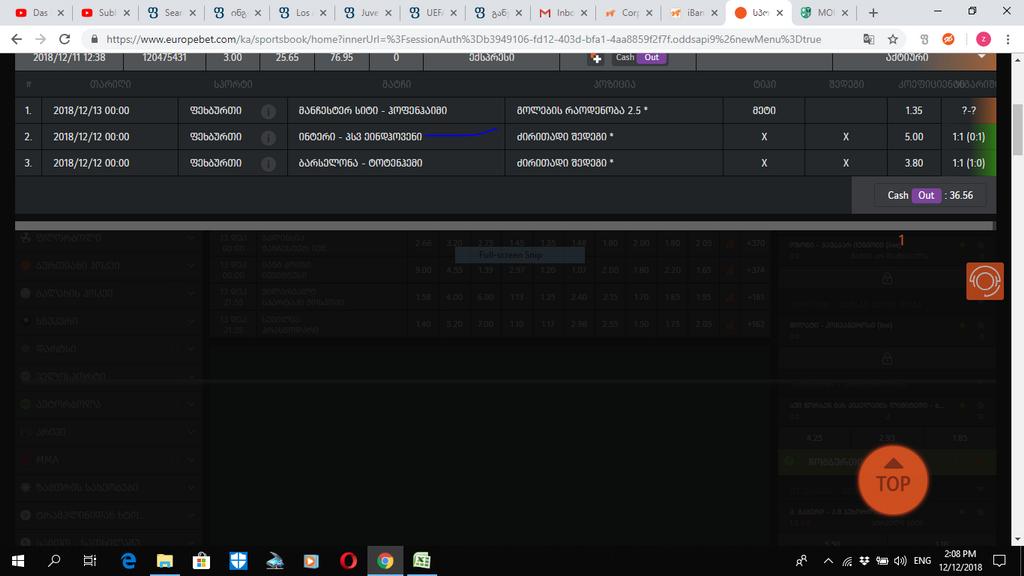Image resolution: width=1024 pixels, height=576 pixels.
Task: Click the page vertical scrollbar thumb
Action: tap(1017, 129)
